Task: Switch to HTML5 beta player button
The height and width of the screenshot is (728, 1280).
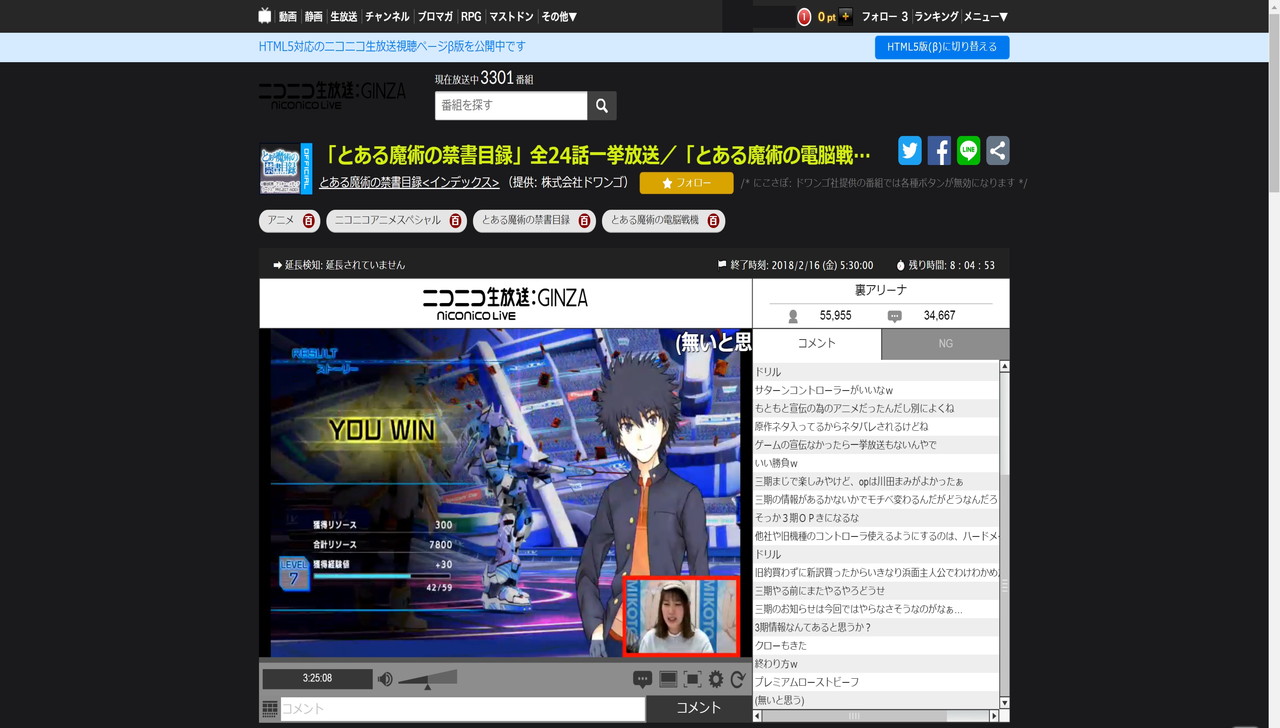Action: pos(942,47)
